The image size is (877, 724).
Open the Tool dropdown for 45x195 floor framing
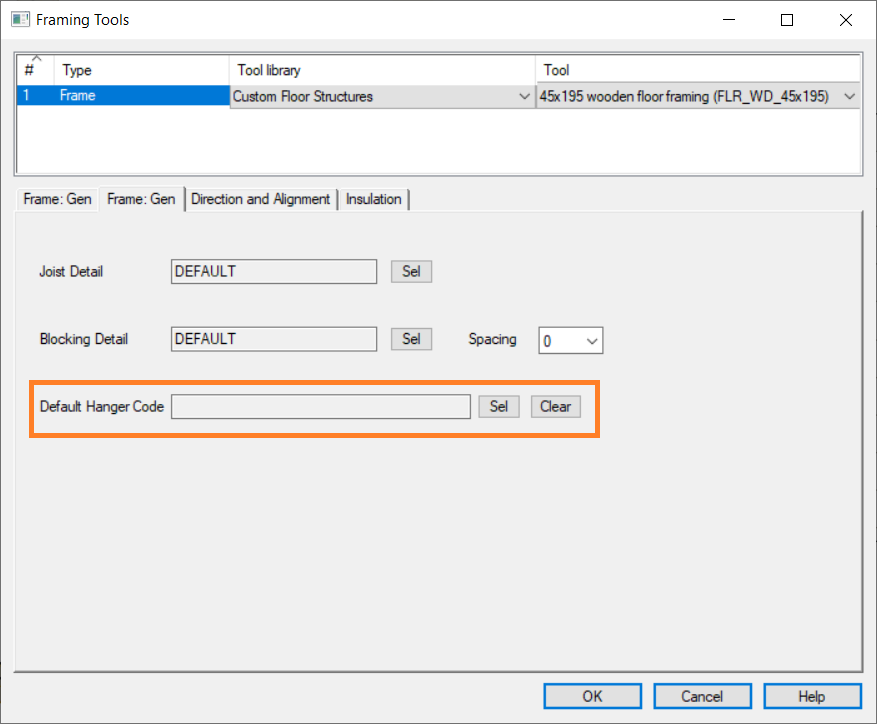(849, 97)
